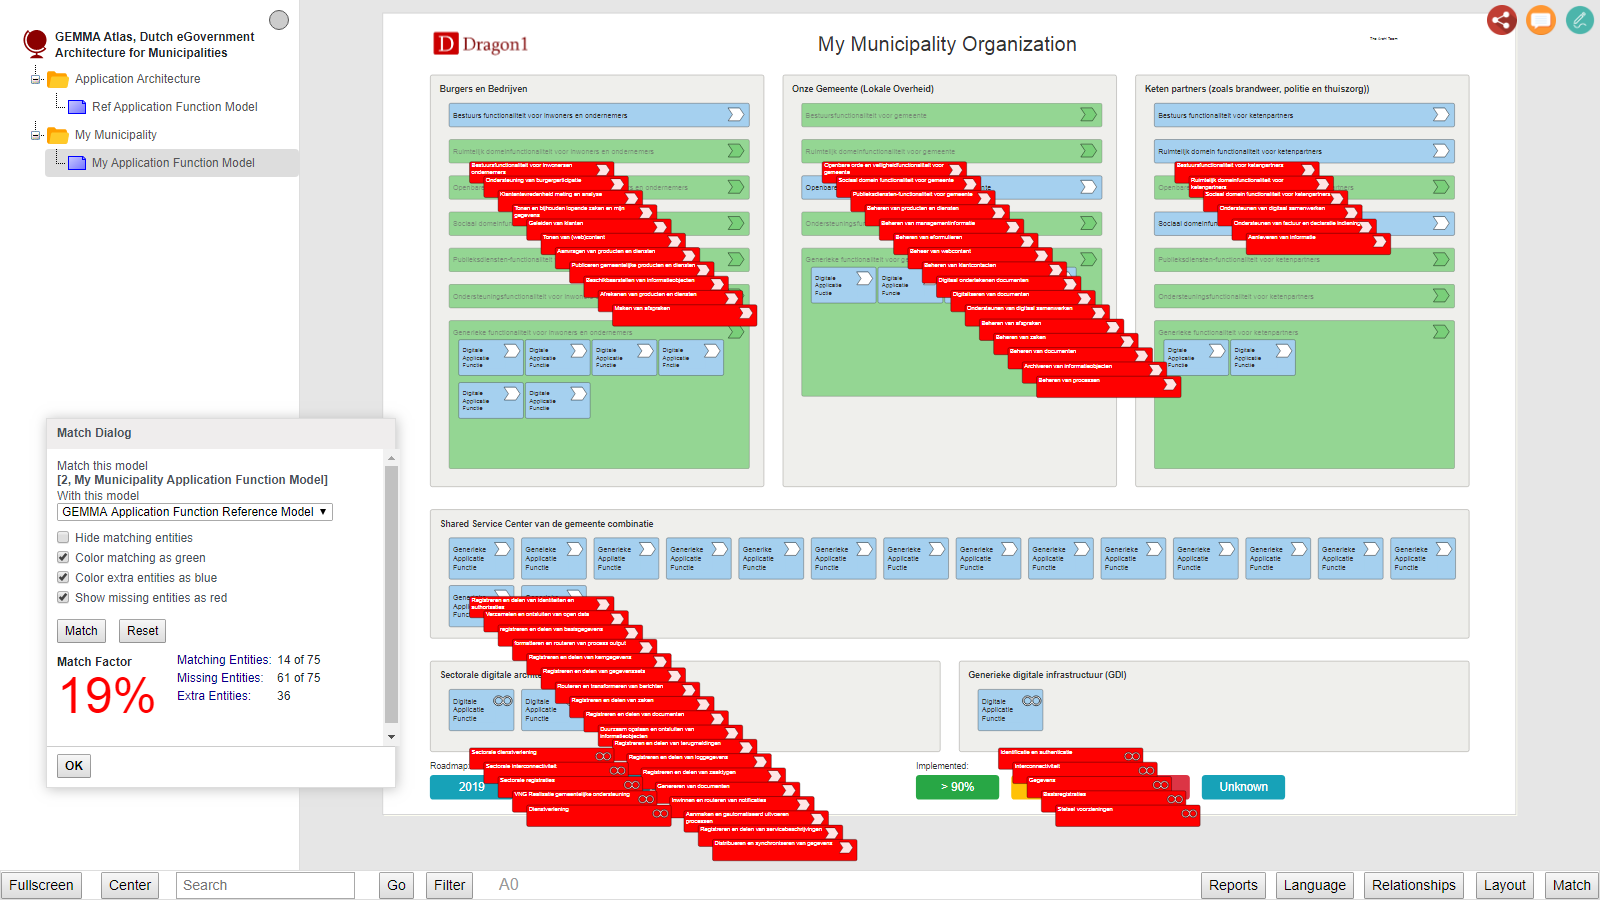Click the Fullscreen button

[41, 885]
